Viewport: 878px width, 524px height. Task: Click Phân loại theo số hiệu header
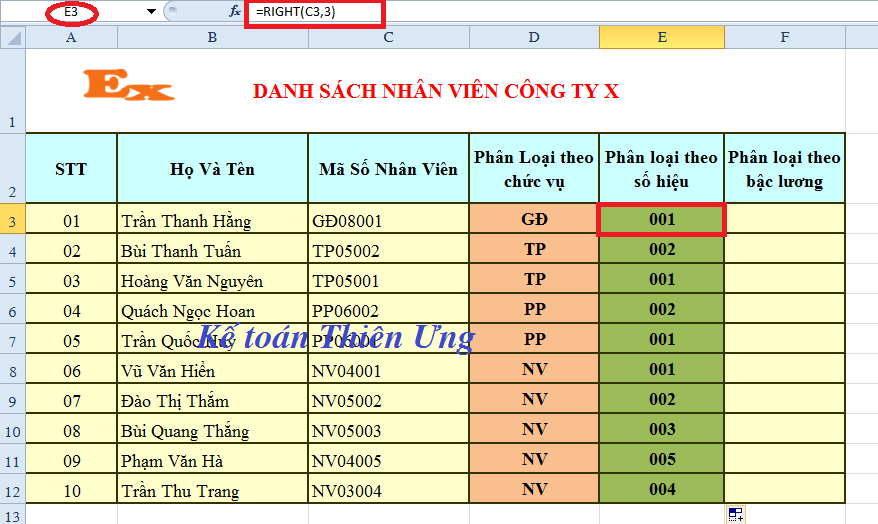pos(661,168)
